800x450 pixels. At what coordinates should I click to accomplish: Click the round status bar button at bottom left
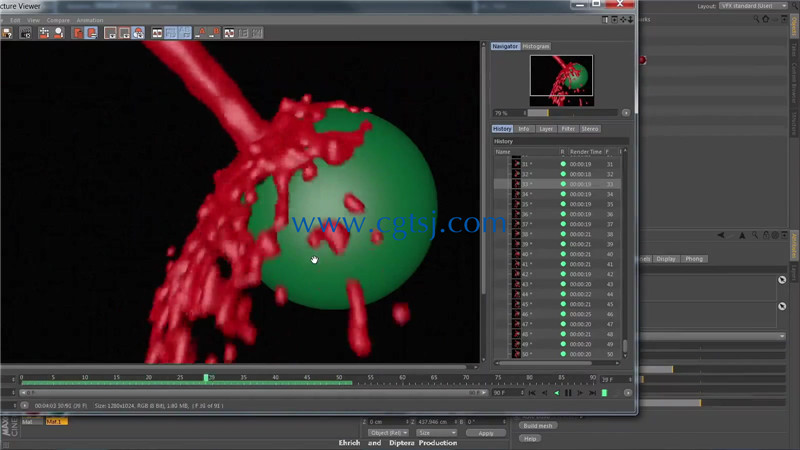coord(24,406)
